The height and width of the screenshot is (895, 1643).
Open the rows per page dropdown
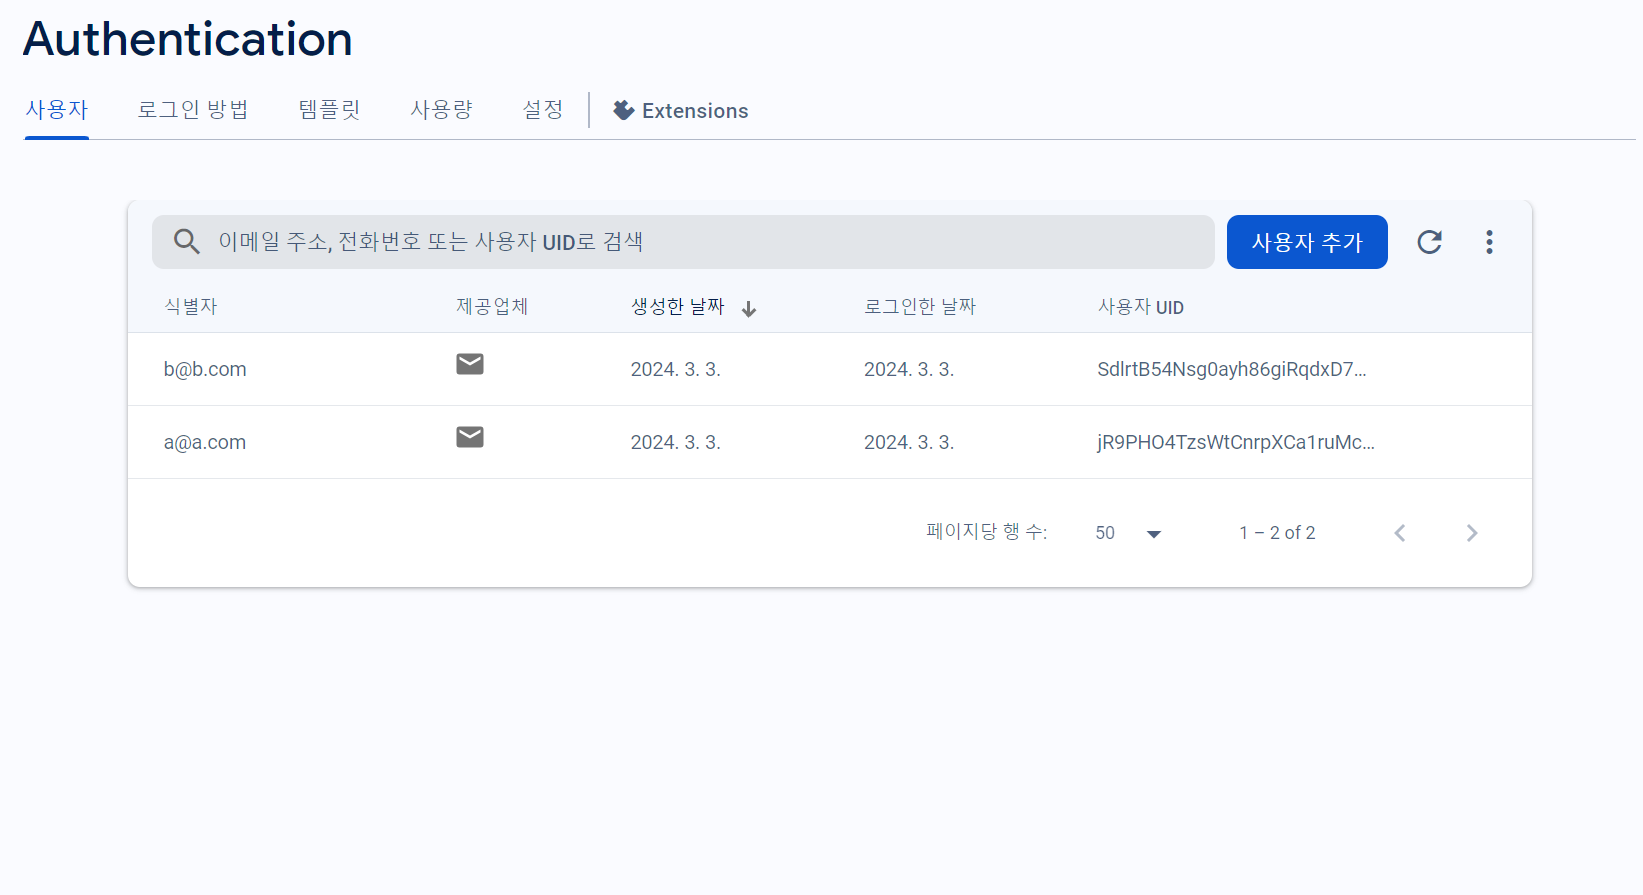[1128, 533]
